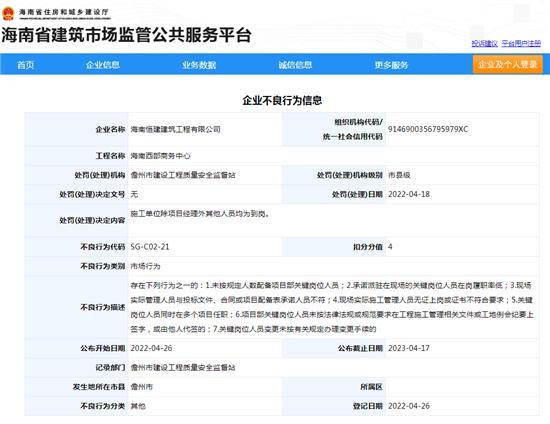The height and width of the screenshot is (424, 550).
Task: Select publish end date 2023-04-17
Action: 409,348
